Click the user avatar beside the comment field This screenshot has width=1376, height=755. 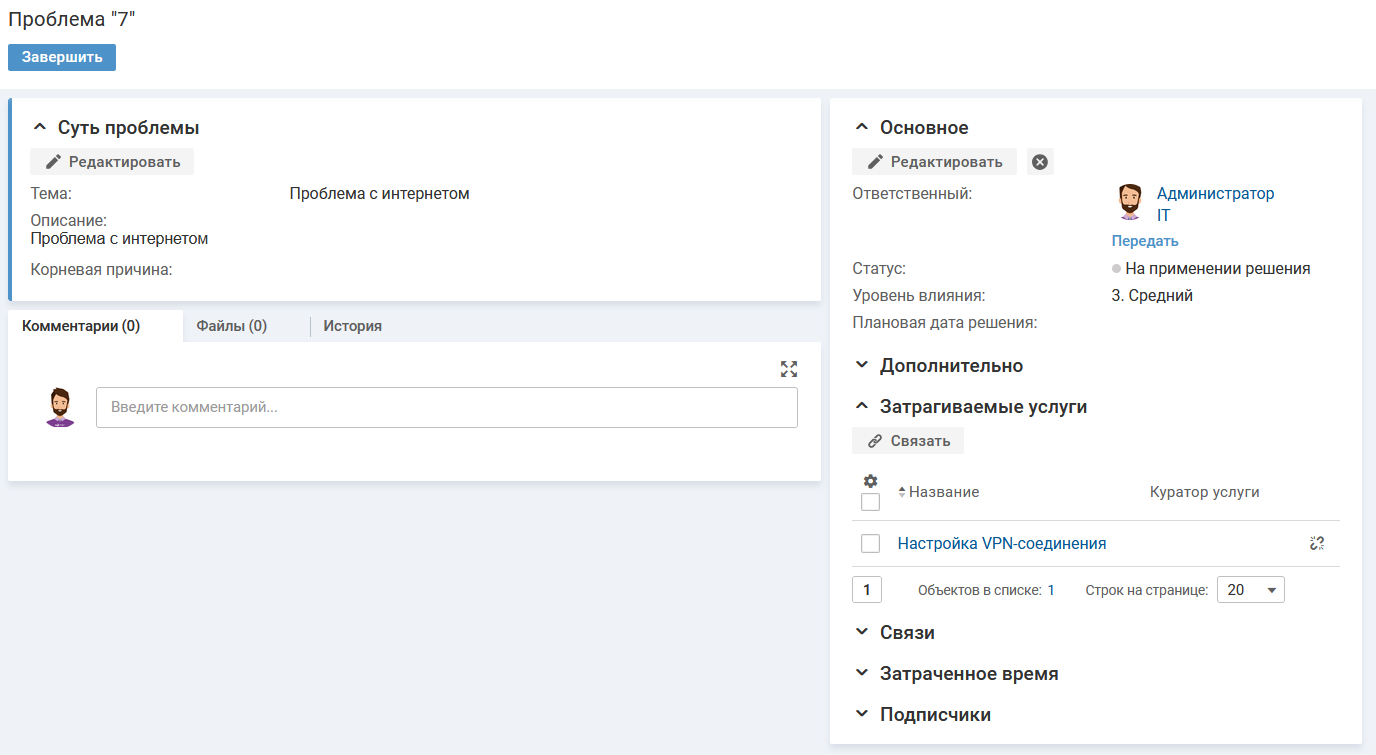tap(61, 408)
